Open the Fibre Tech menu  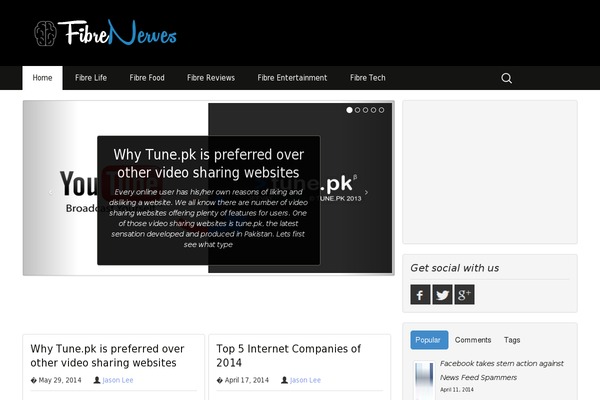click(x=368, y=78)
